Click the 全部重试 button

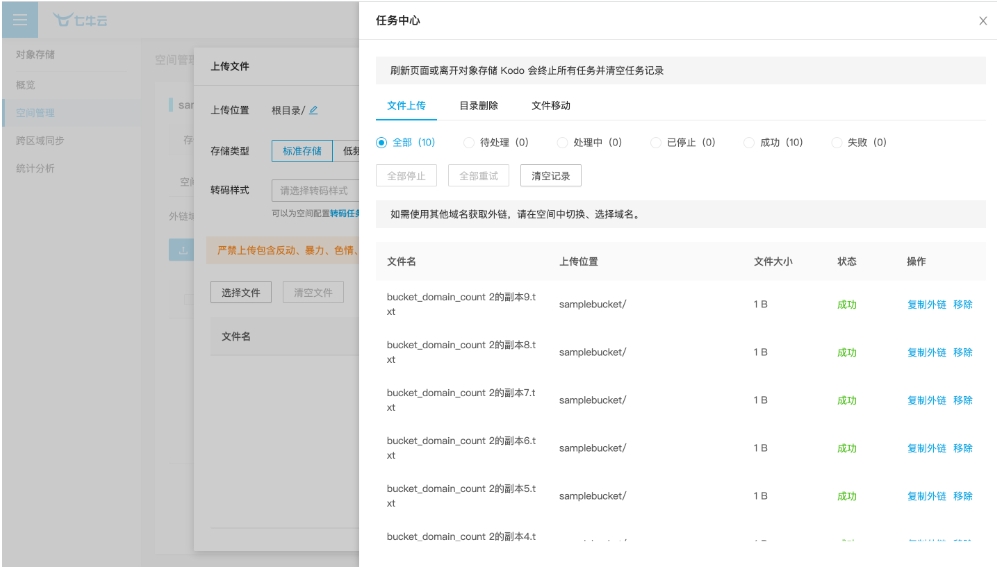(x=479, y=175)
